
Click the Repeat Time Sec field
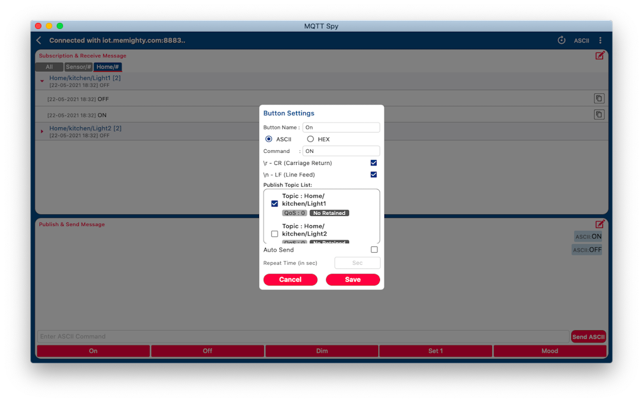pos(357,263)
